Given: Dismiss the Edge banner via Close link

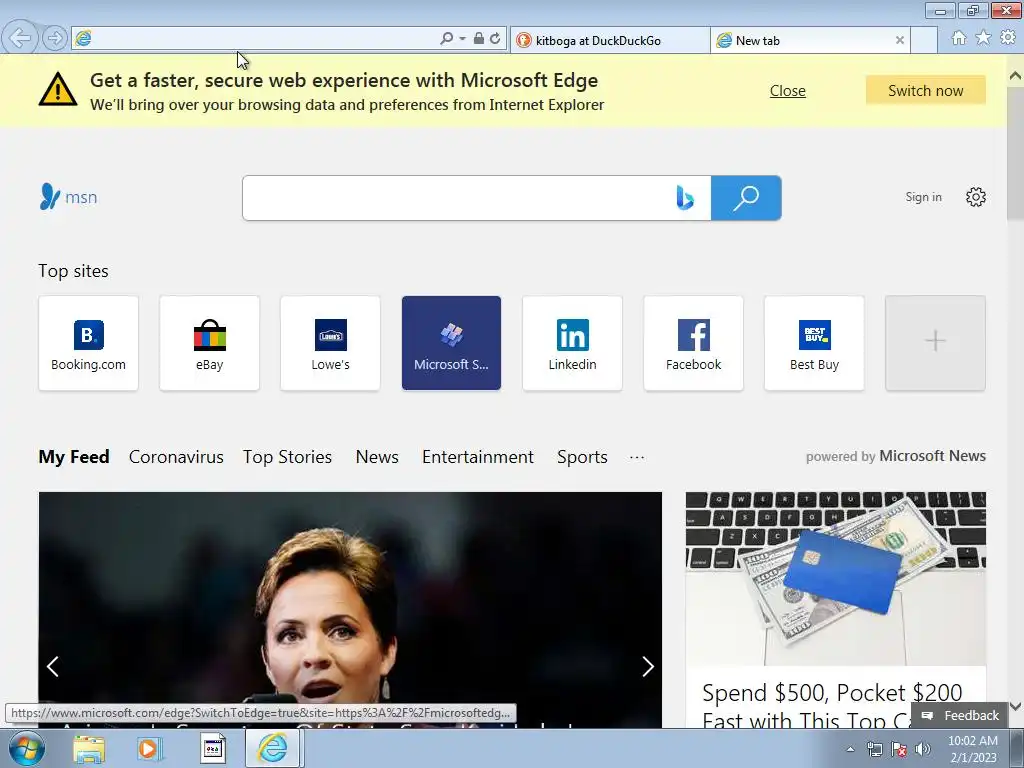Looking at the screenshot, I should (787, 91).
